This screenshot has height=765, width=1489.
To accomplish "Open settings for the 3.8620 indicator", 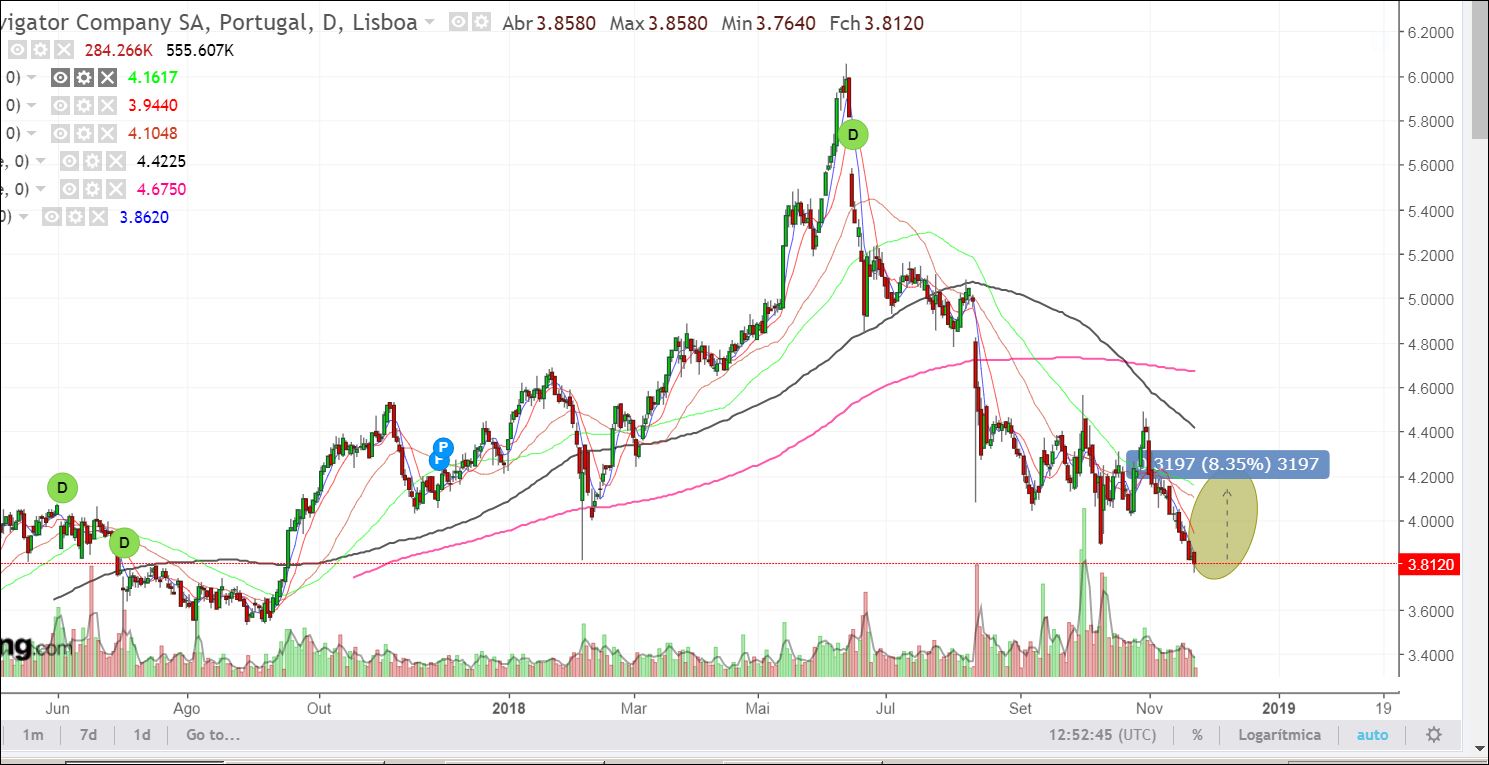I will point(75,217).
